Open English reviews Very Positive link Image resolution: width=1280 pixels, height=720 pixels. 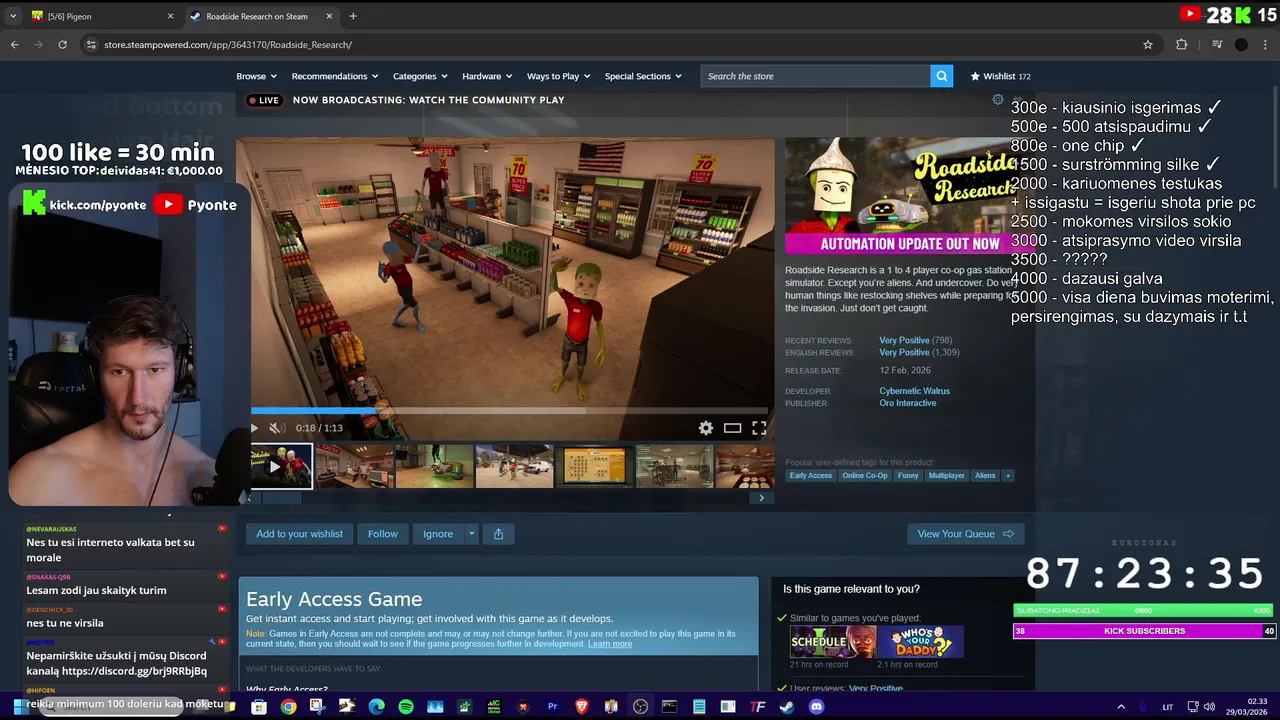[x=904, y=353]
